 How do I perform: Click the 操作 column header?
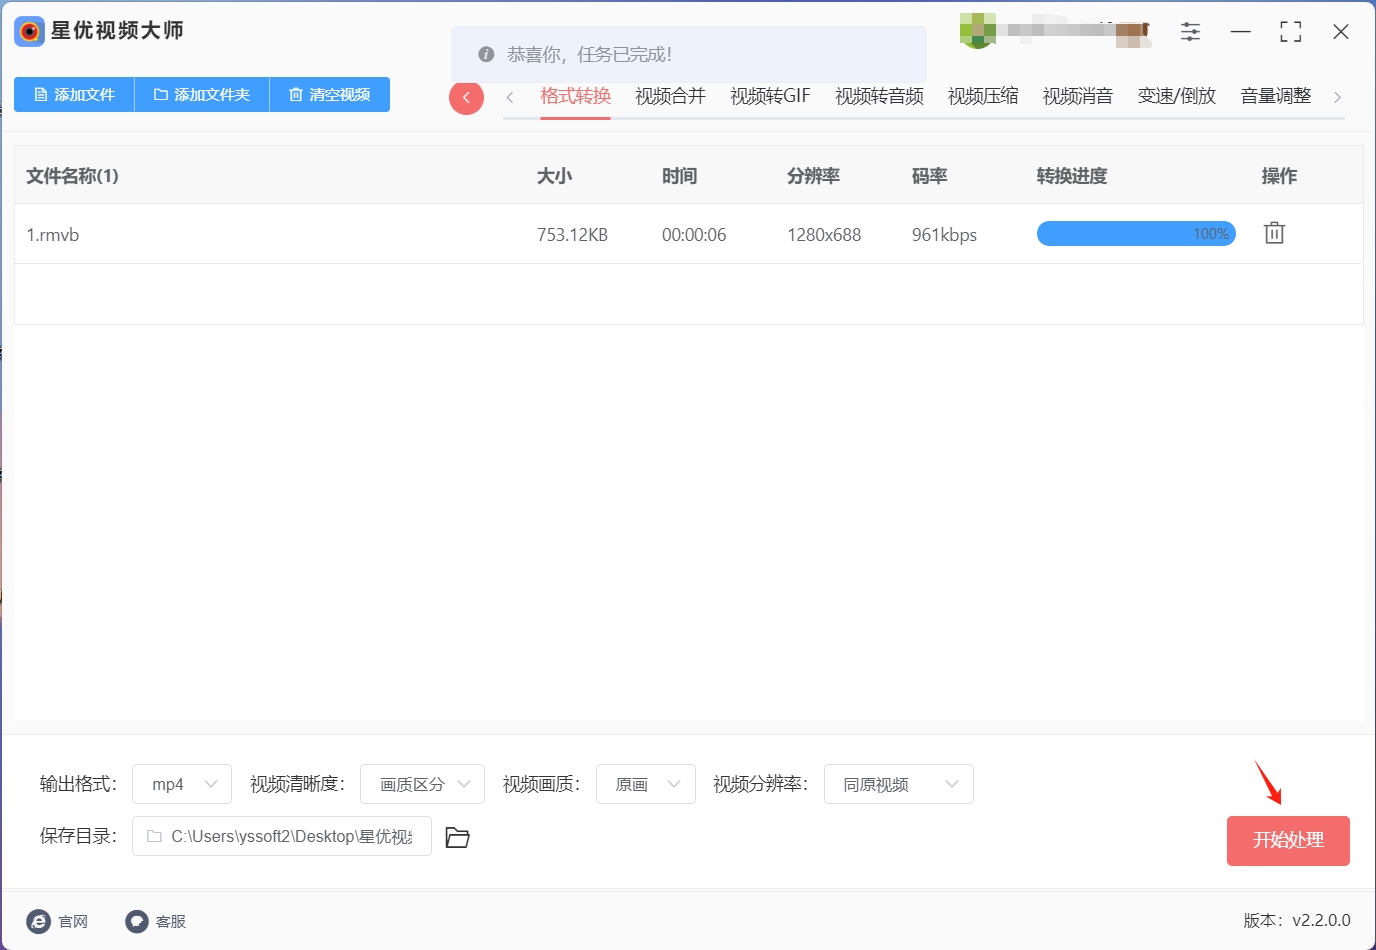click(x=1279, y=176)
